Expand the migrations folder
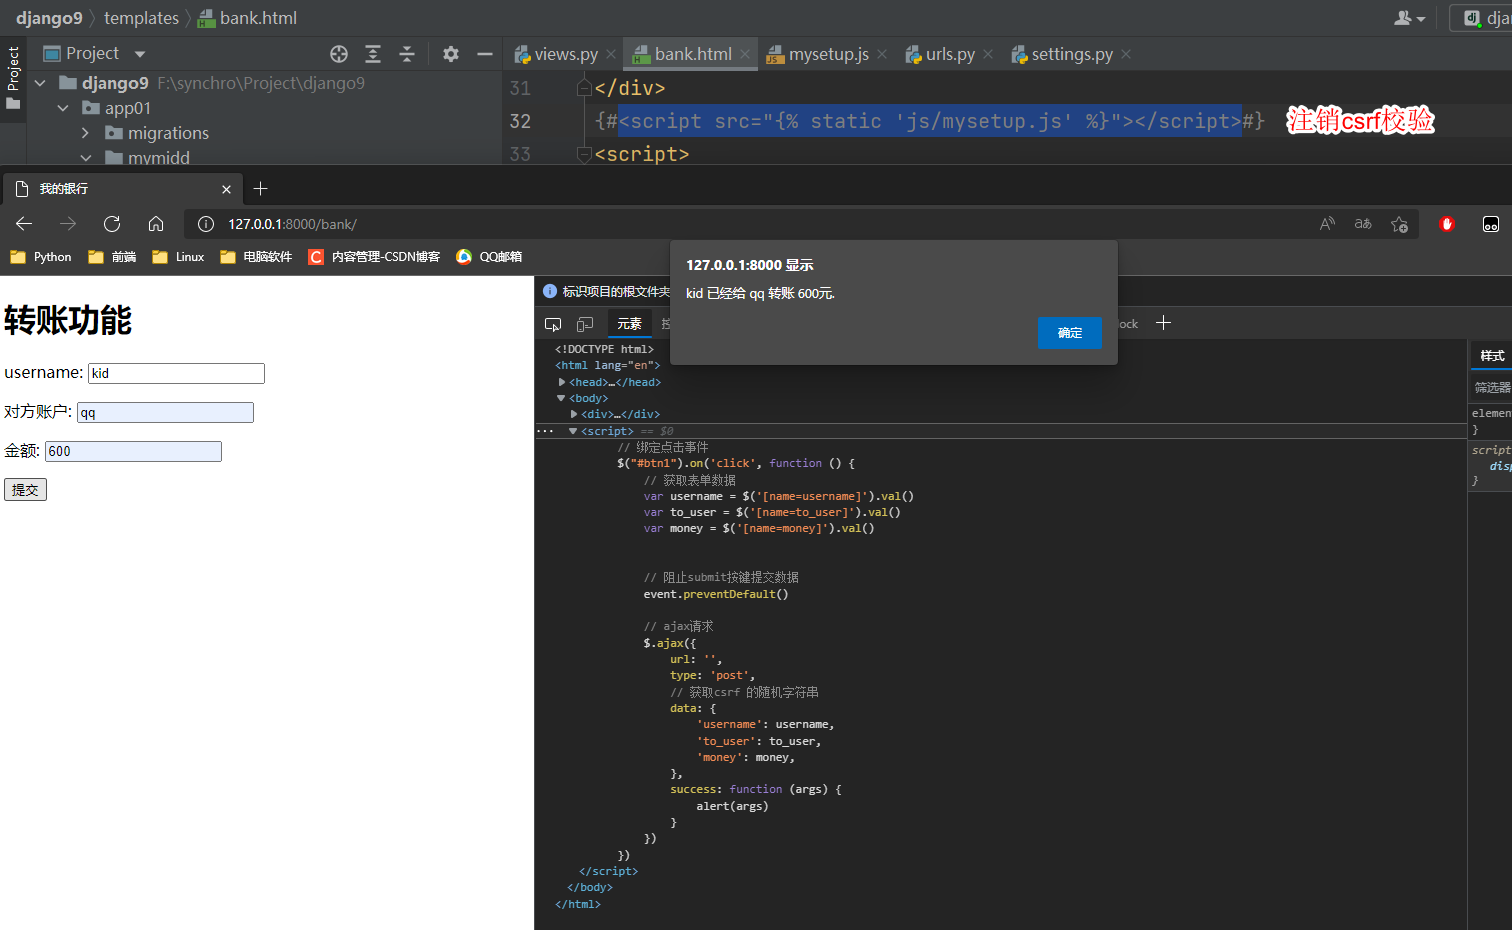 click(85, 133)
